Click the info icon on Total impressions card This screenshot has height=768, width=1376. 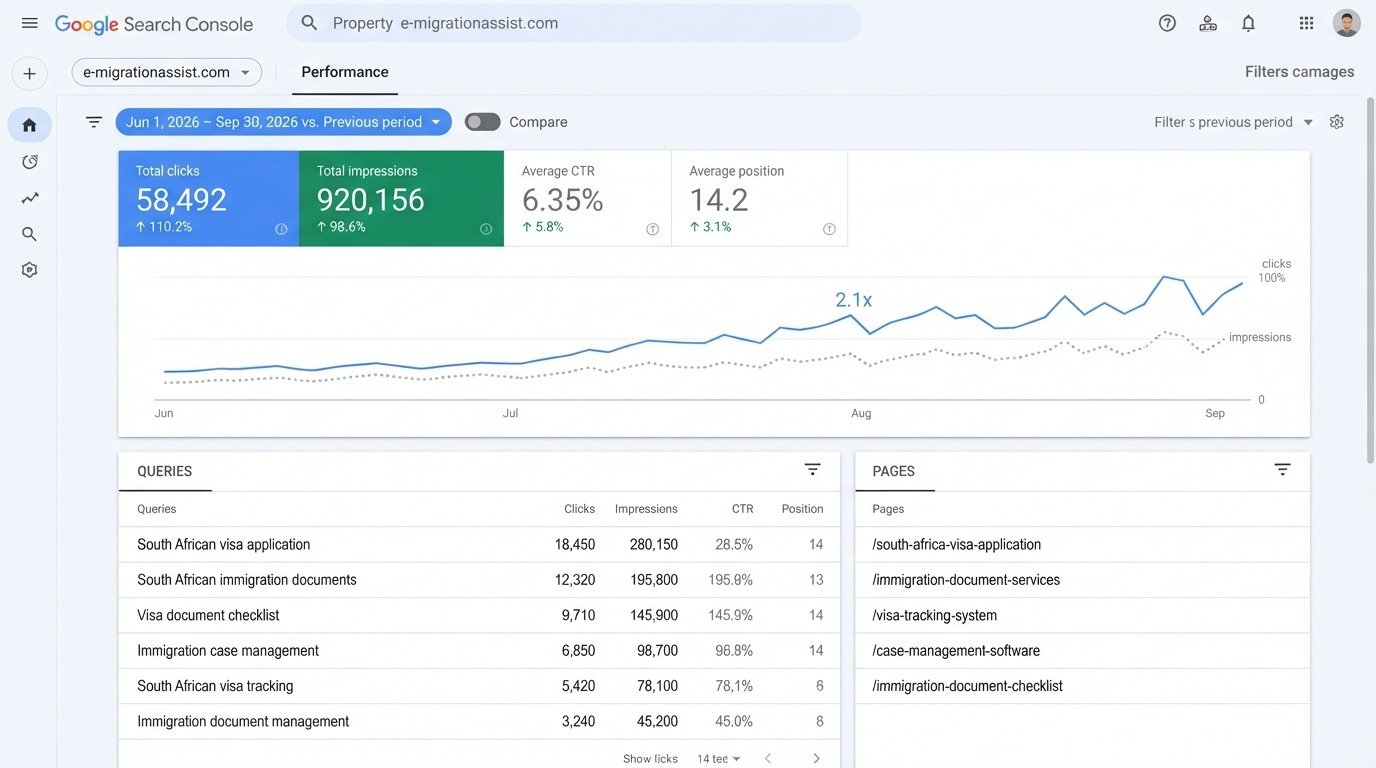point(486,229)
